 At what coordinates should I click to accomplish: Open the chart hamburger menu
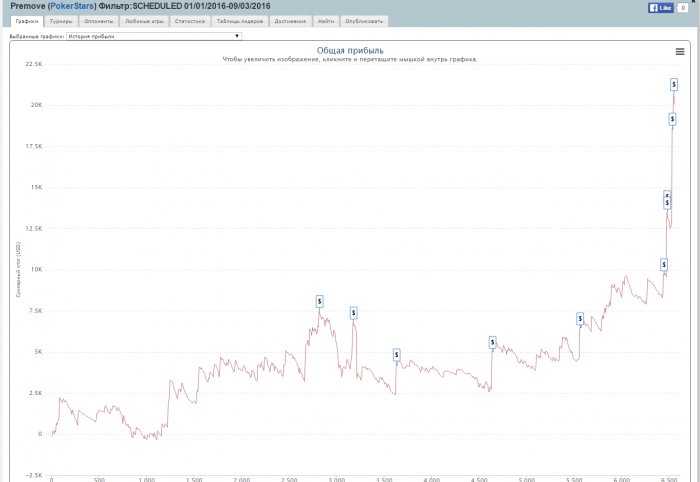pos(680,51)
